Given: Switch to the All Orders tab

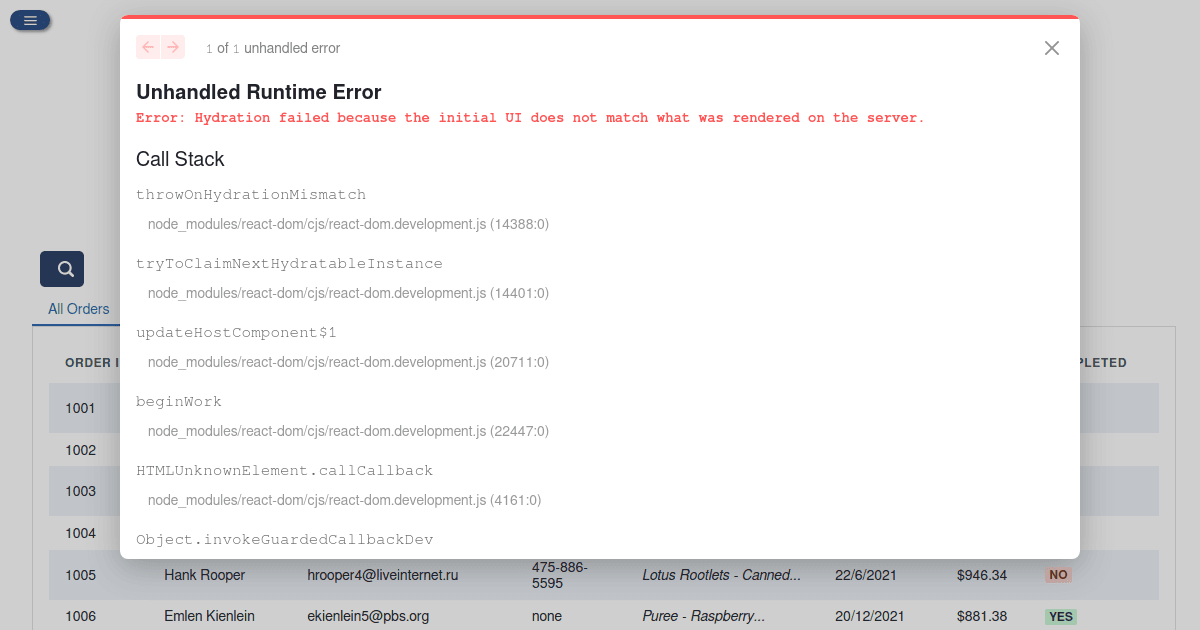Looking at the screenshot, I should (x=78, y=309).
